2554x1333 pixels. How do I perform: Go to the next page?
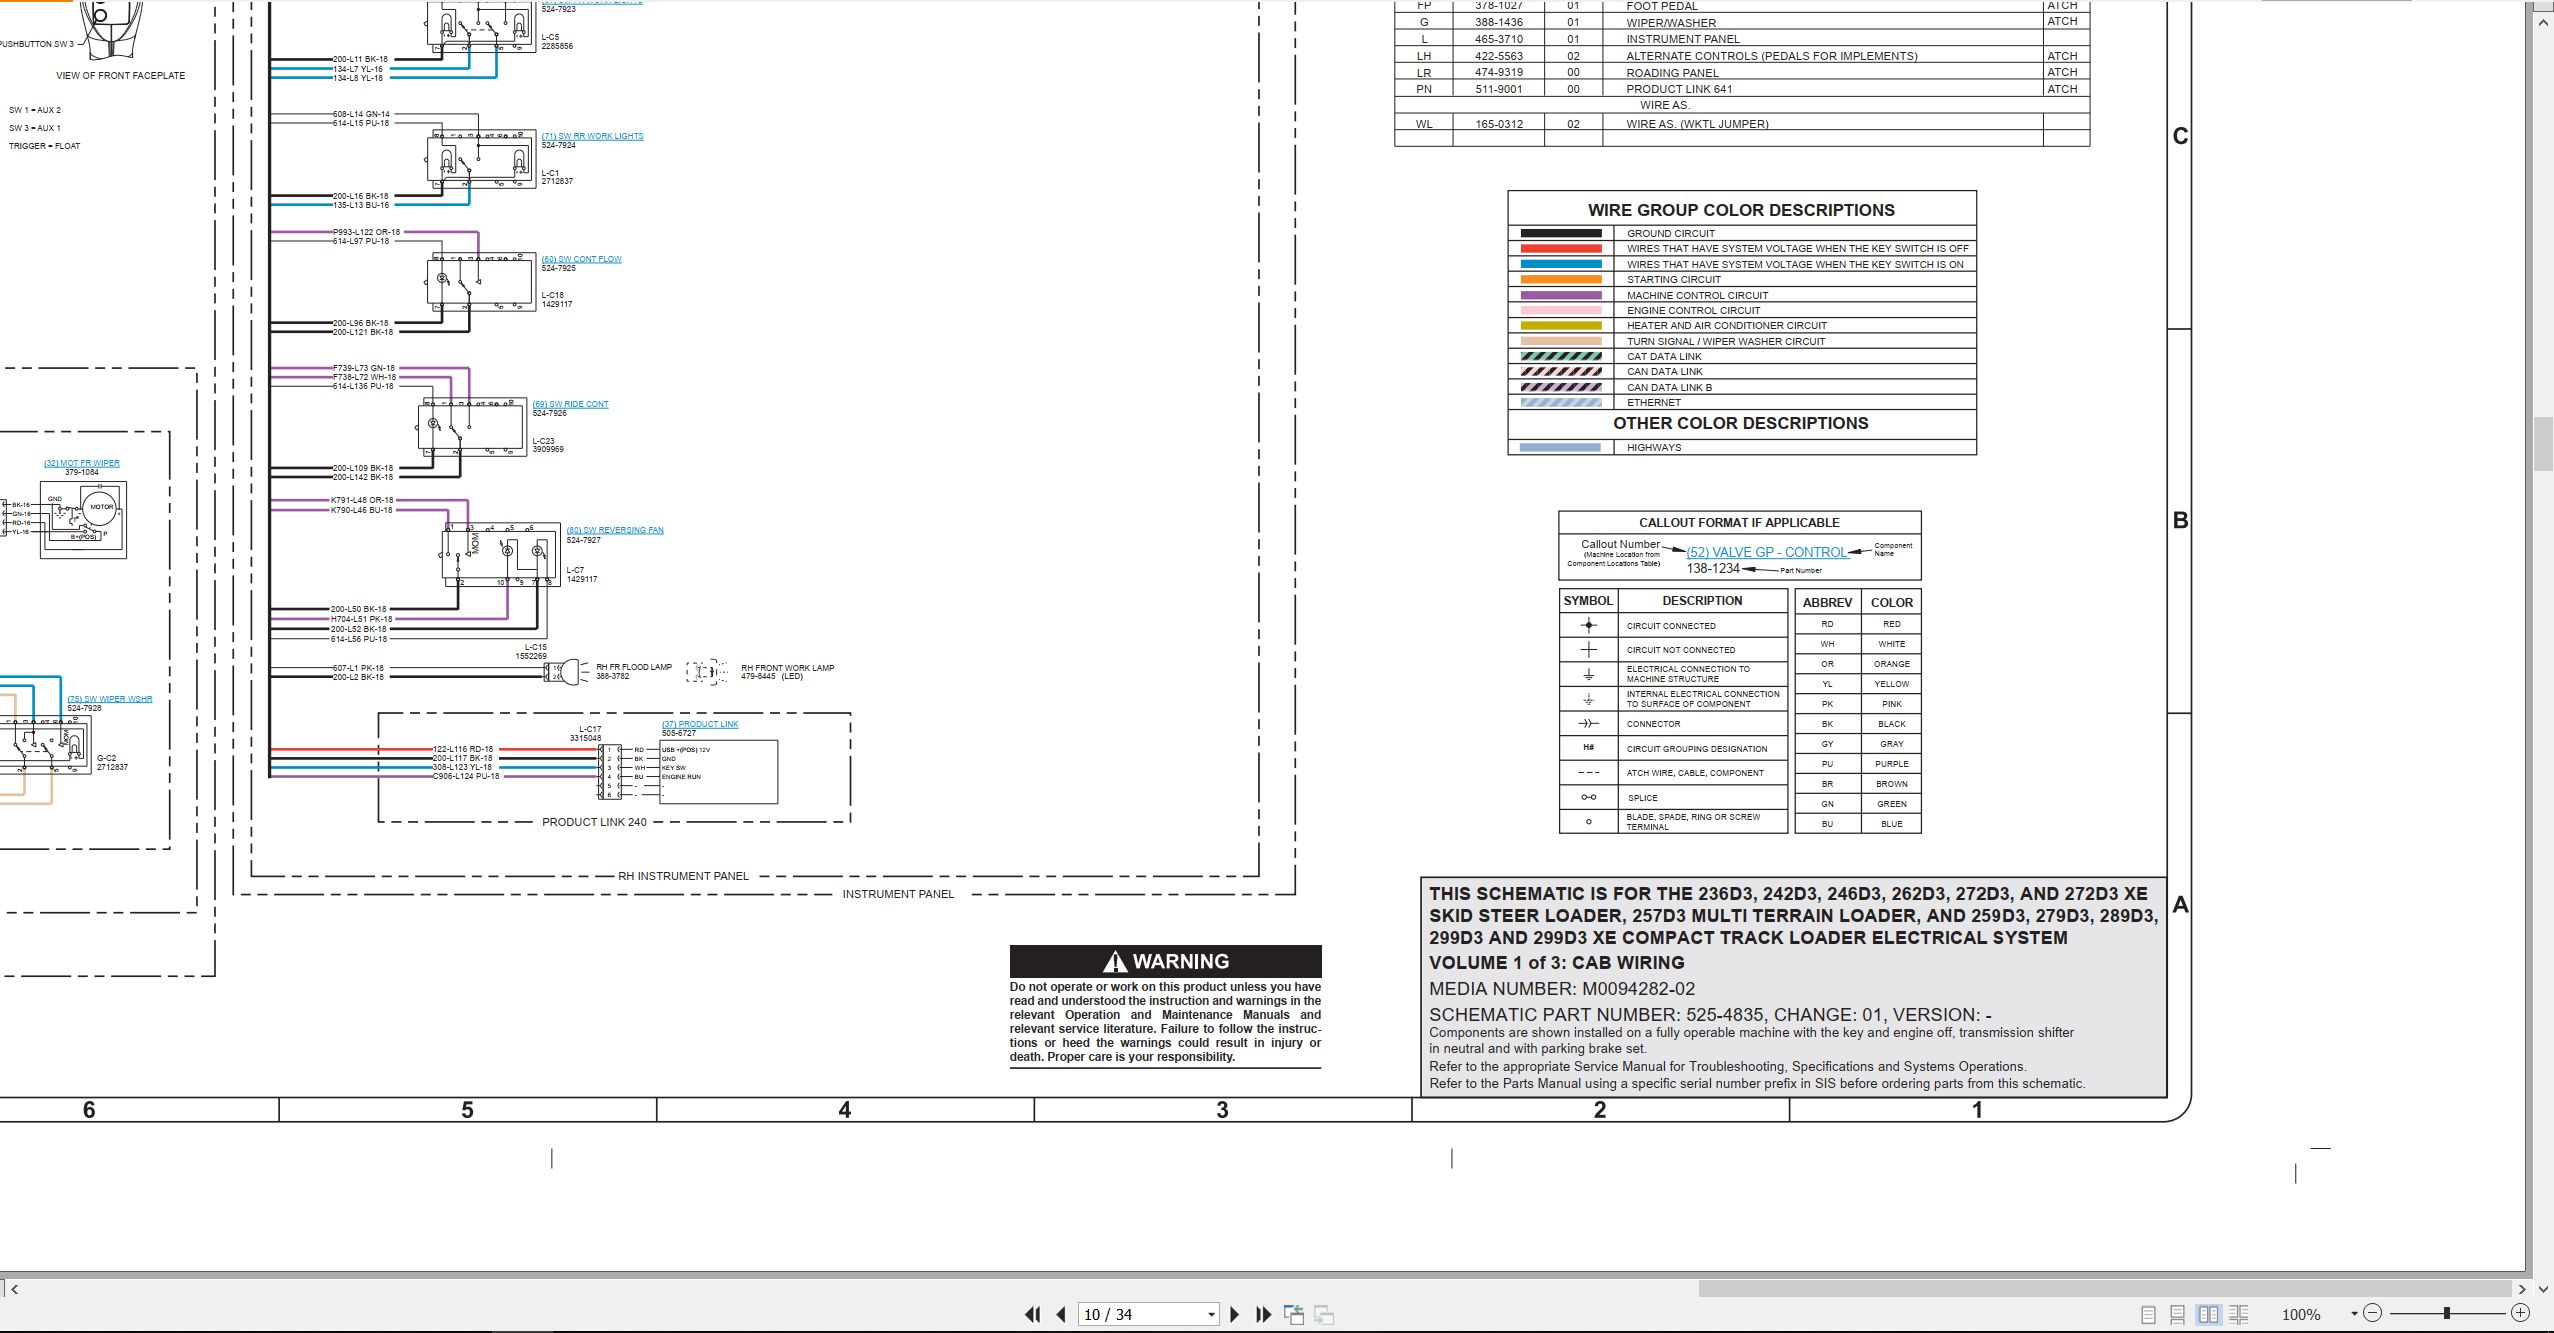coord(1234,1314)
